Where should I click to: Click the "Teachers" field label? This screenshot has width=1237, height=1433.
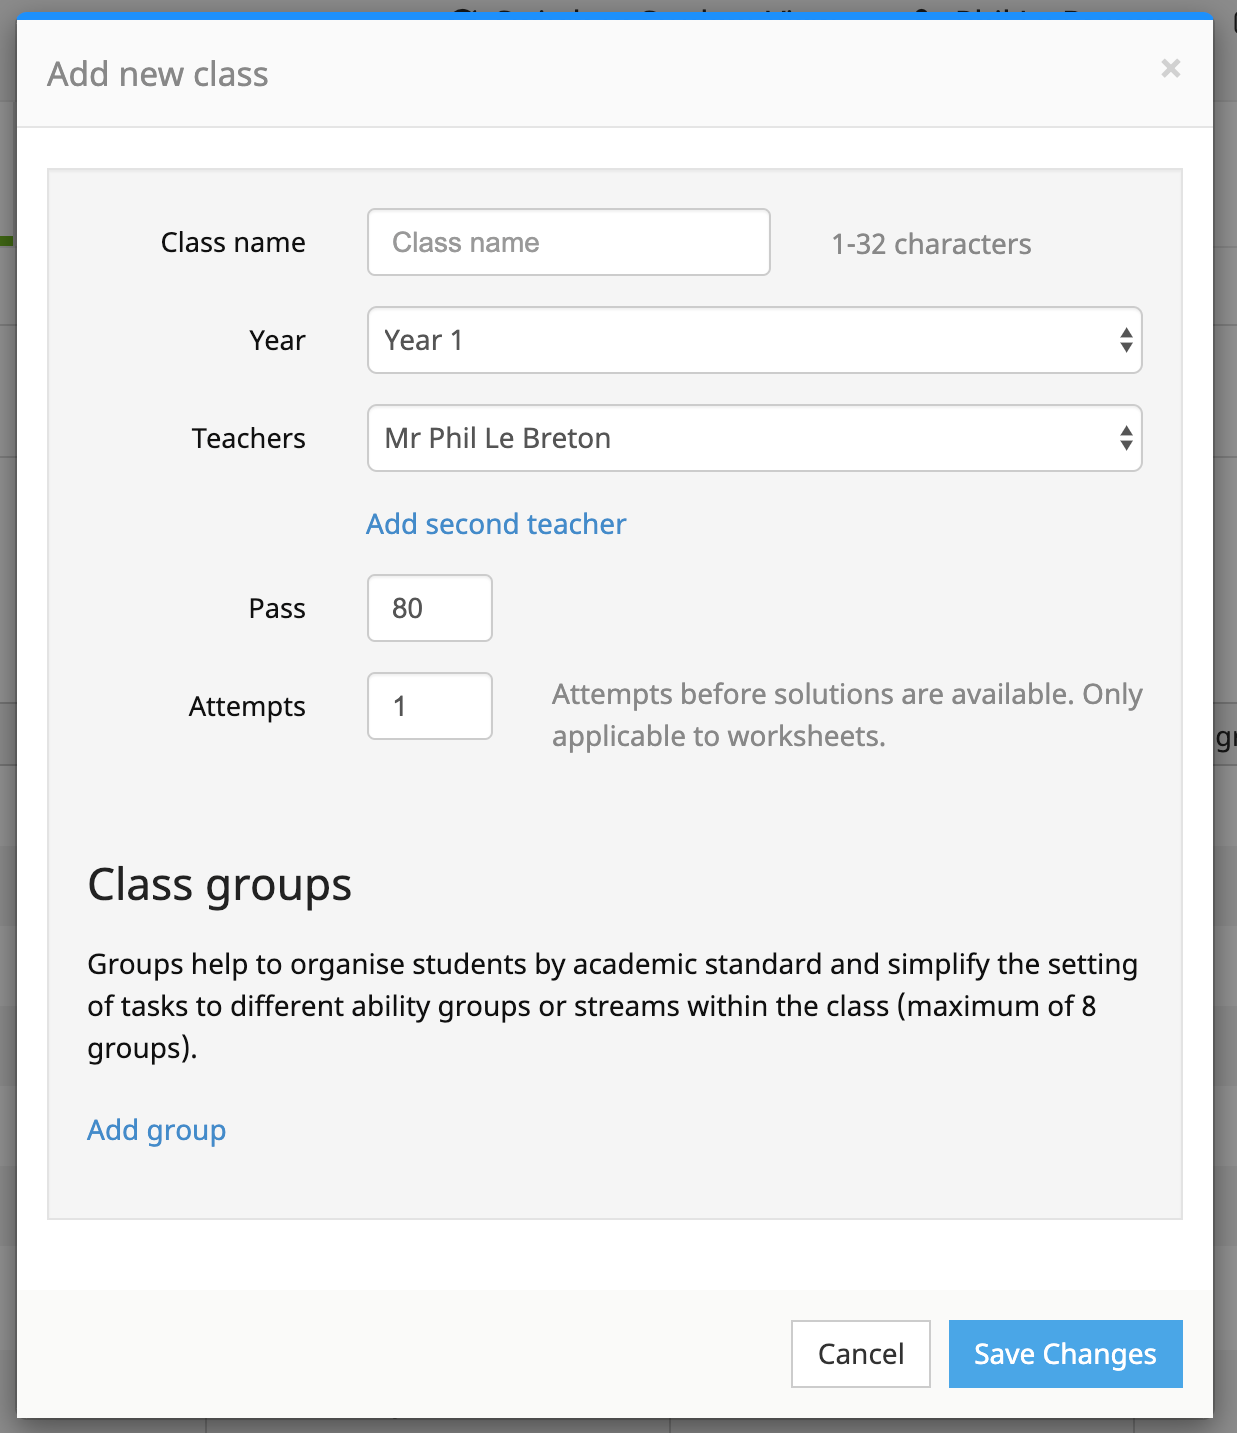click(248, 439)
